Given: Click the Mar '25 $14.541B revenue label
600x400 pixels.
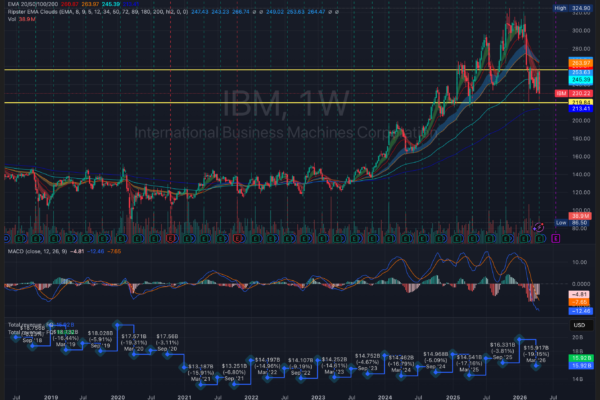Looking at the screenshot, I should click(469, 364).
